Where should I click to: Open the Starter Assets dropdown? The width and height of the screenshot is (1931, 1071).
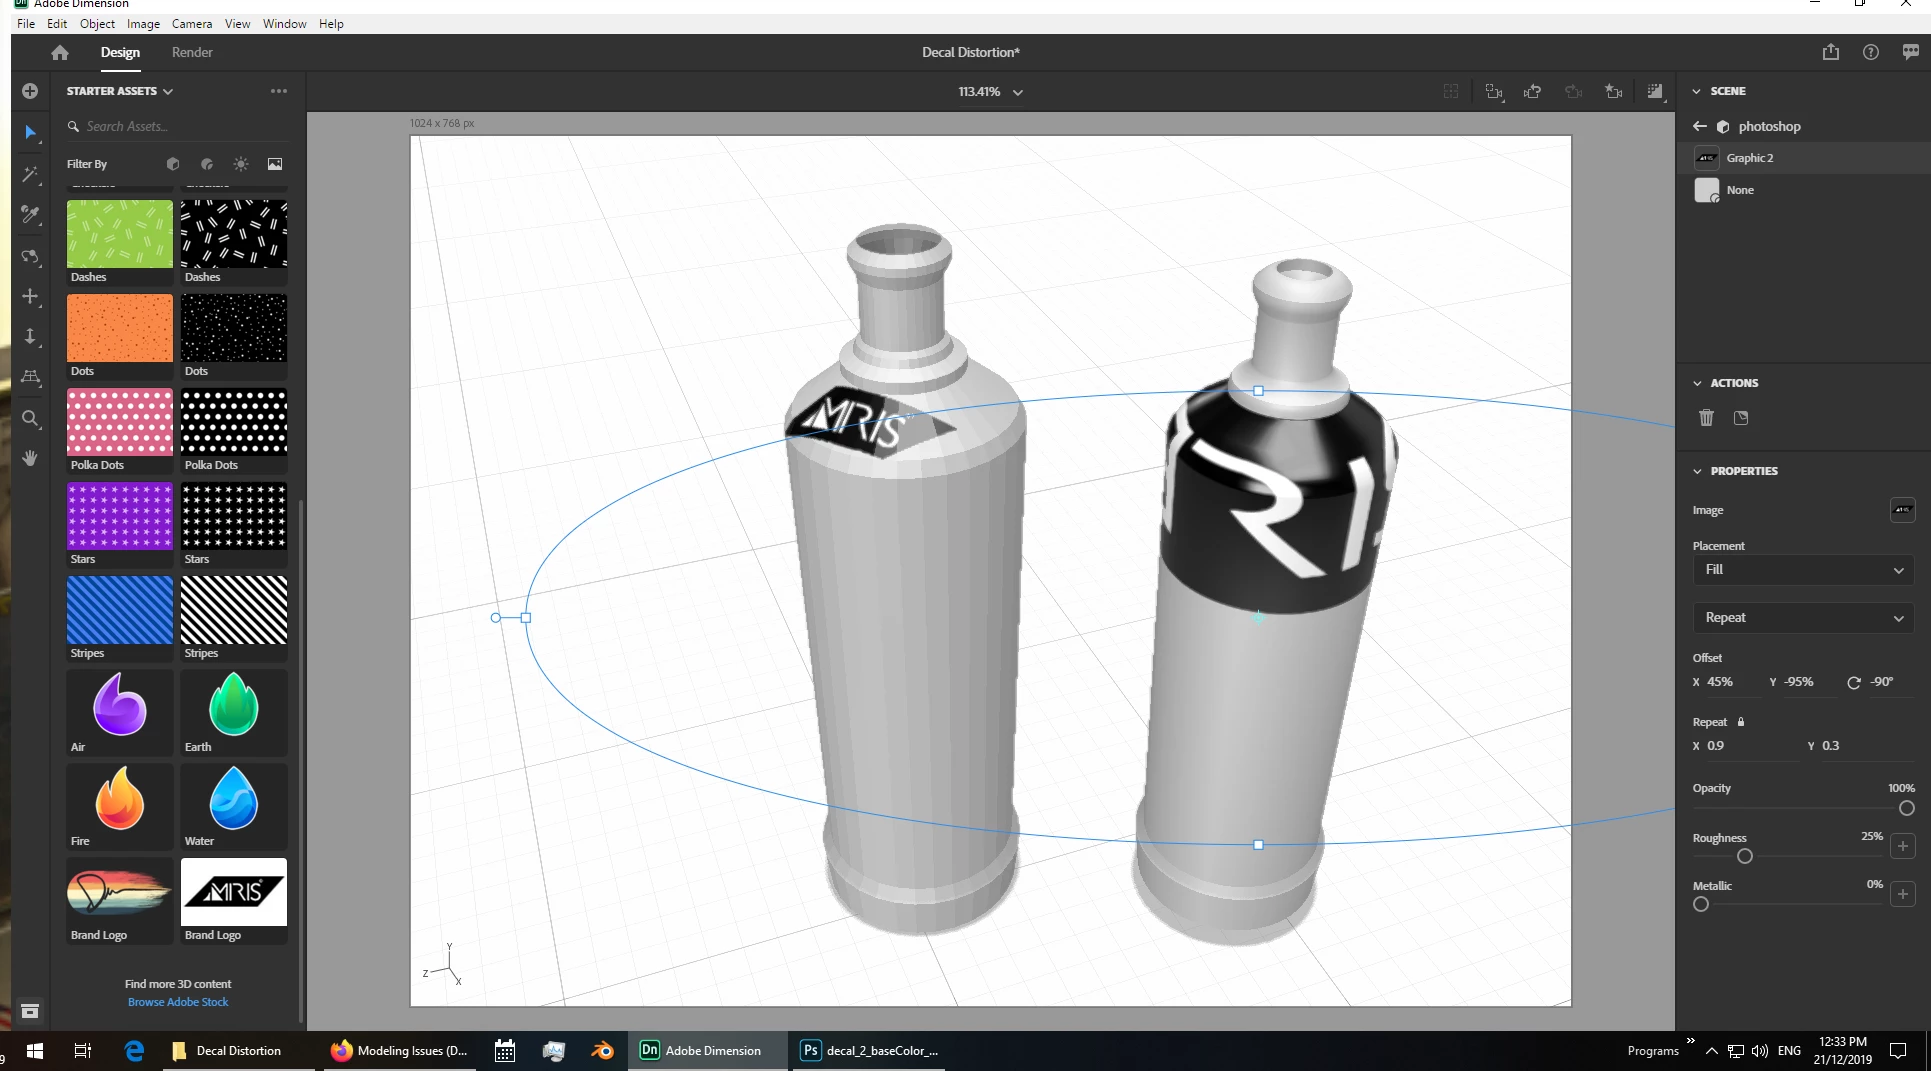(120, 91)
